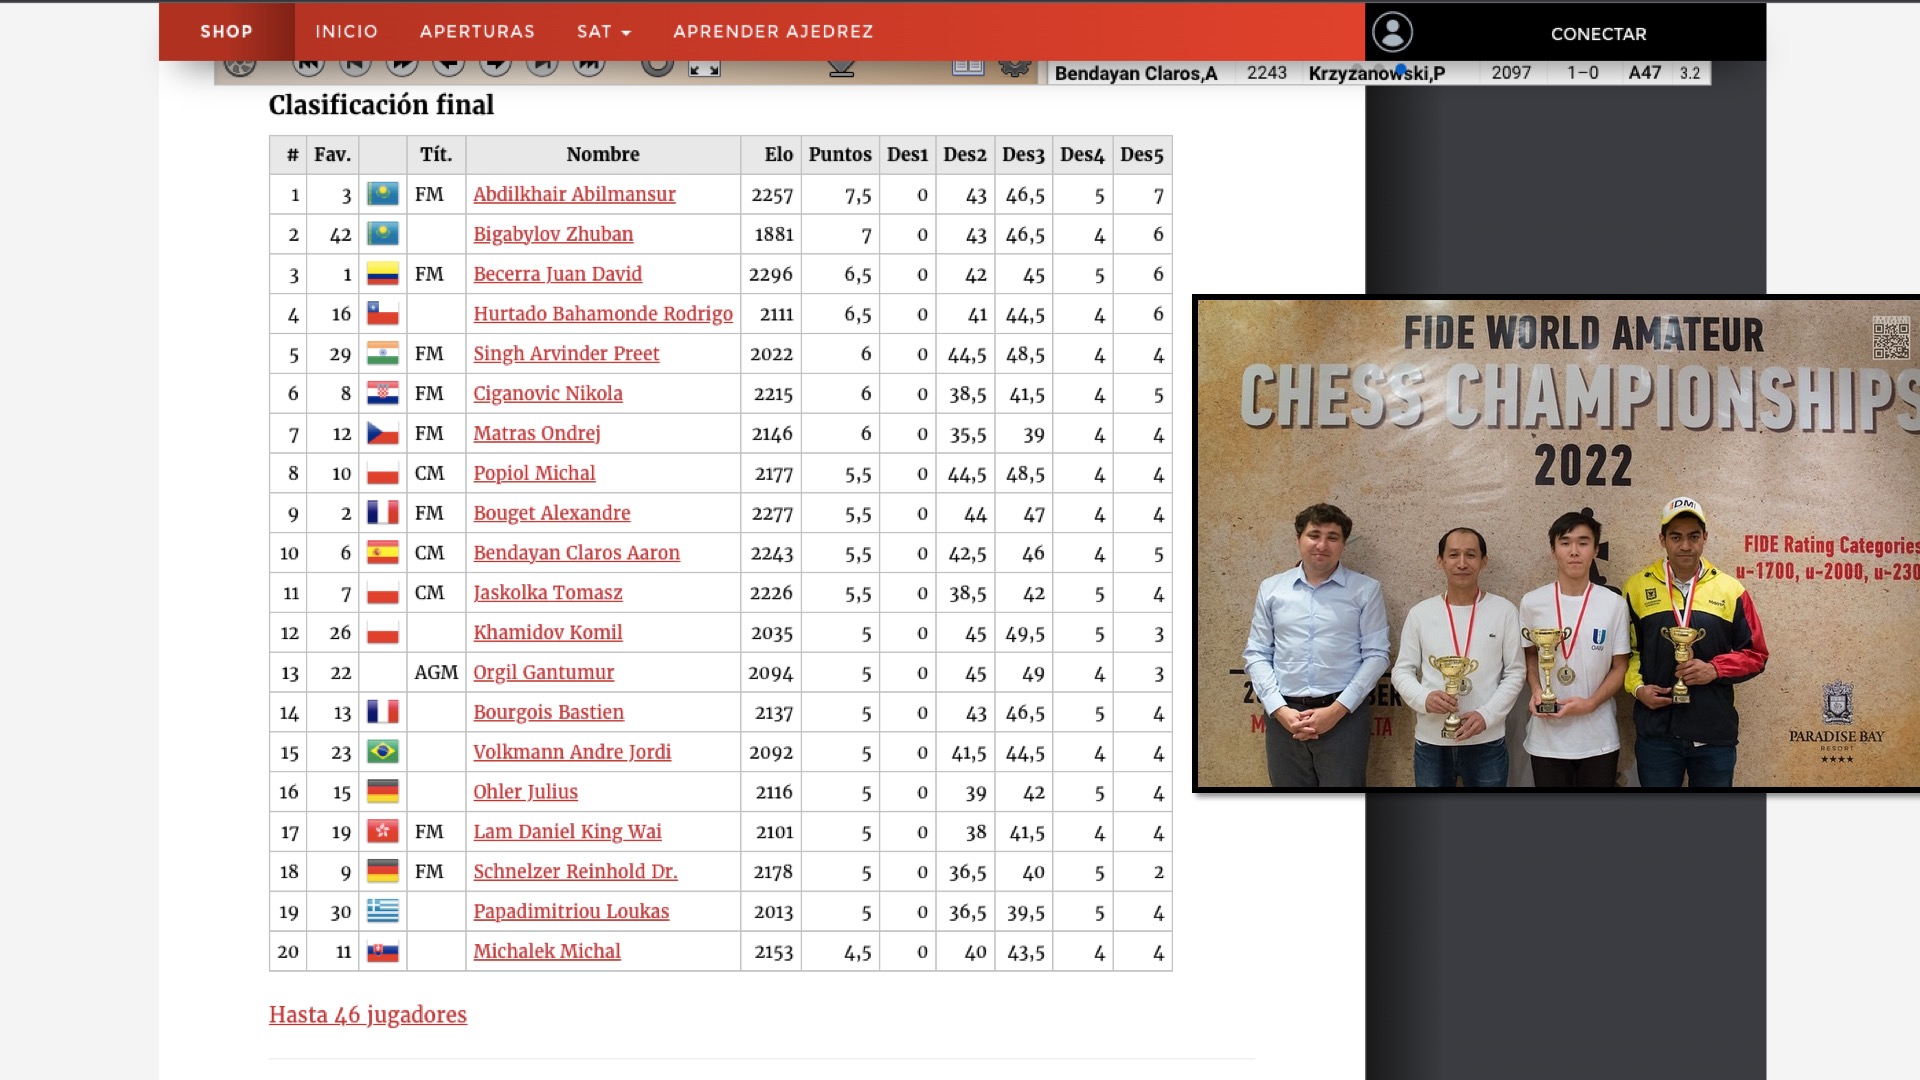Click the user profile avatar icon
Screen dimensions: 1920x1080
[x=1392, y=32]
